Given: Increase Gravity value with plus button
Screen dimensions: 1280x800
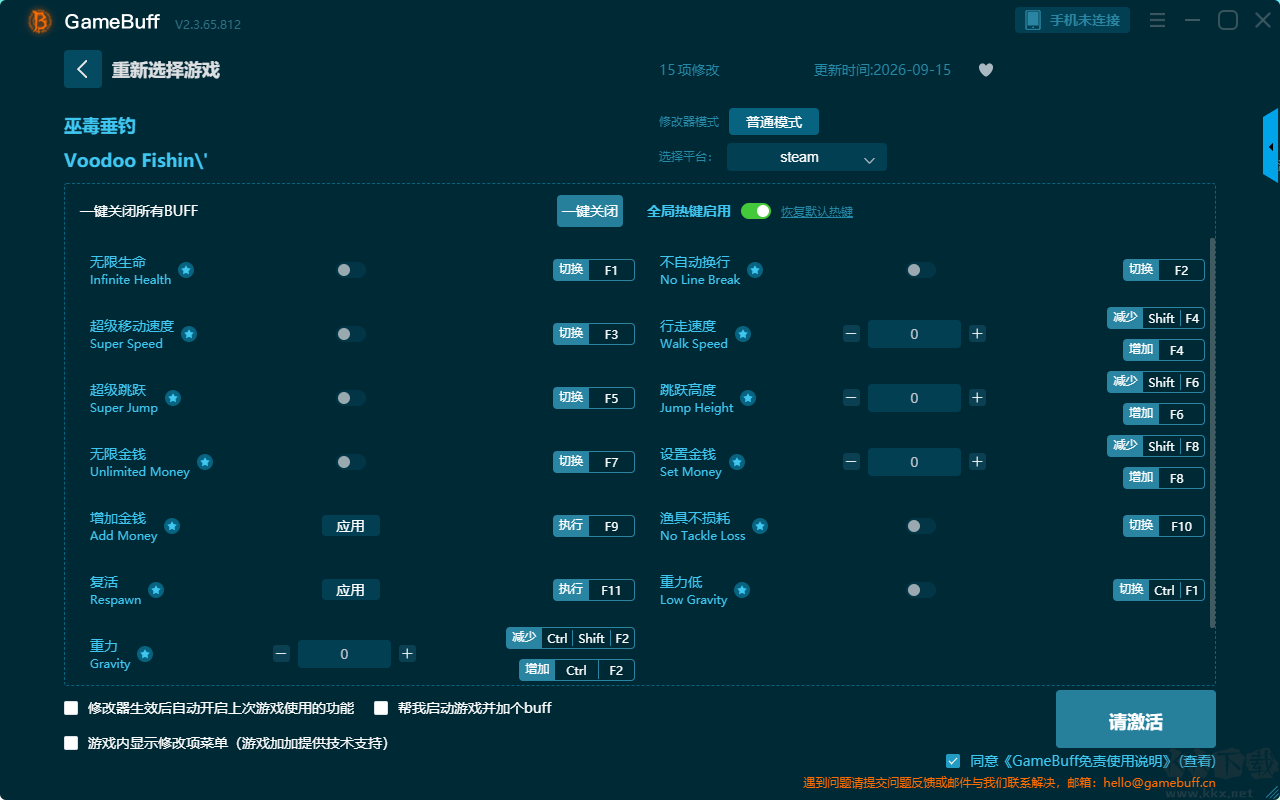Looking at the screenshot, I should click(407, 654).
